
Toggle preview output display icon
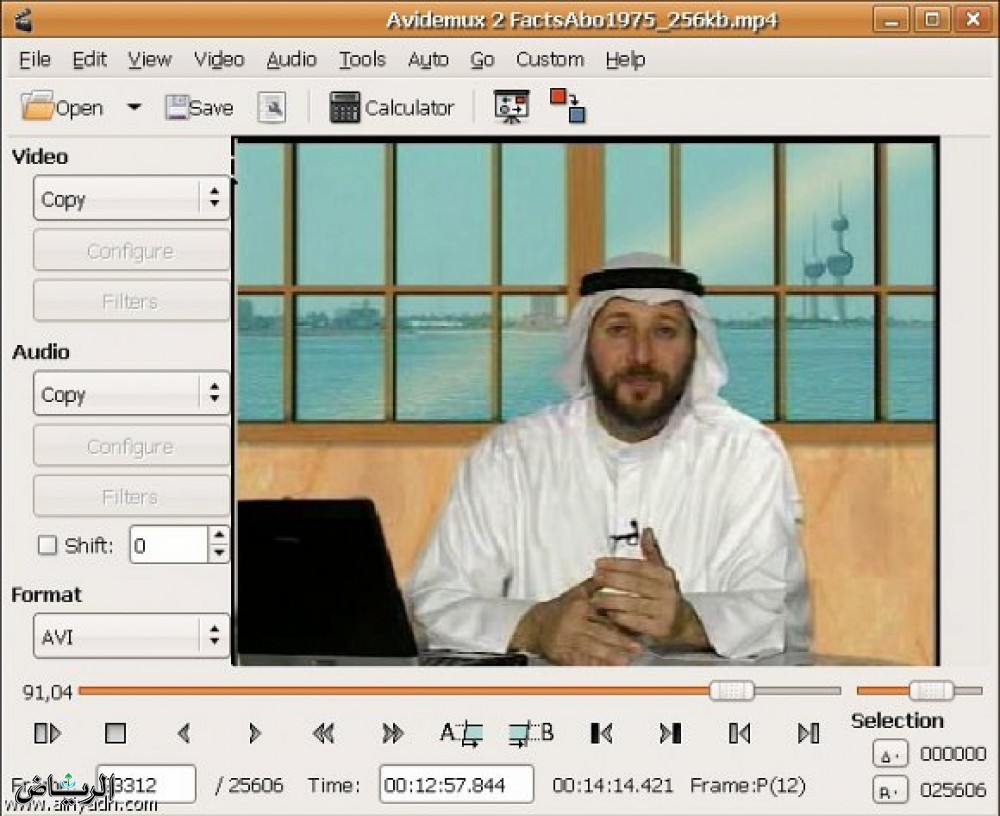511,107
